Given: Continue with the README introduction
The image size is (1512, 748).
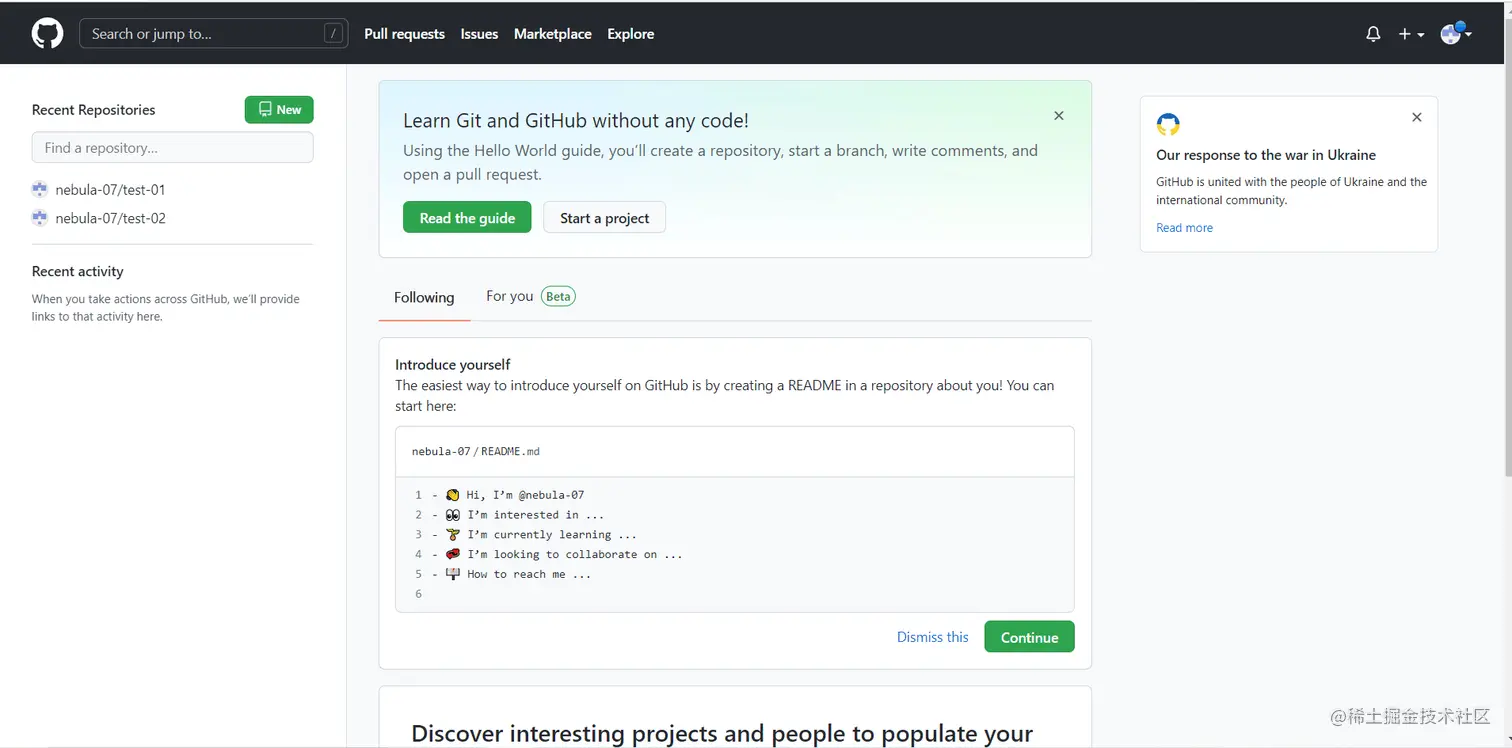Looking at the screenshot, I should click(x=1029, y=637).
